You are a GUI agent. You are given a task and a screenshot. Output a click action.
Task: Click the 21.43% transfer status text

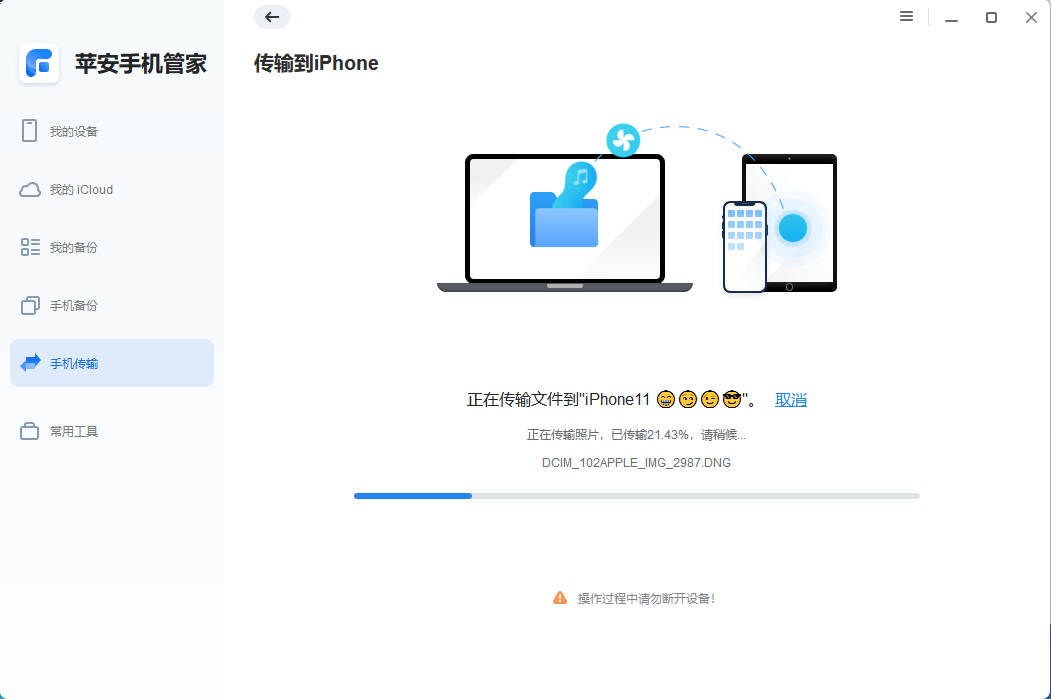[636, 433]
